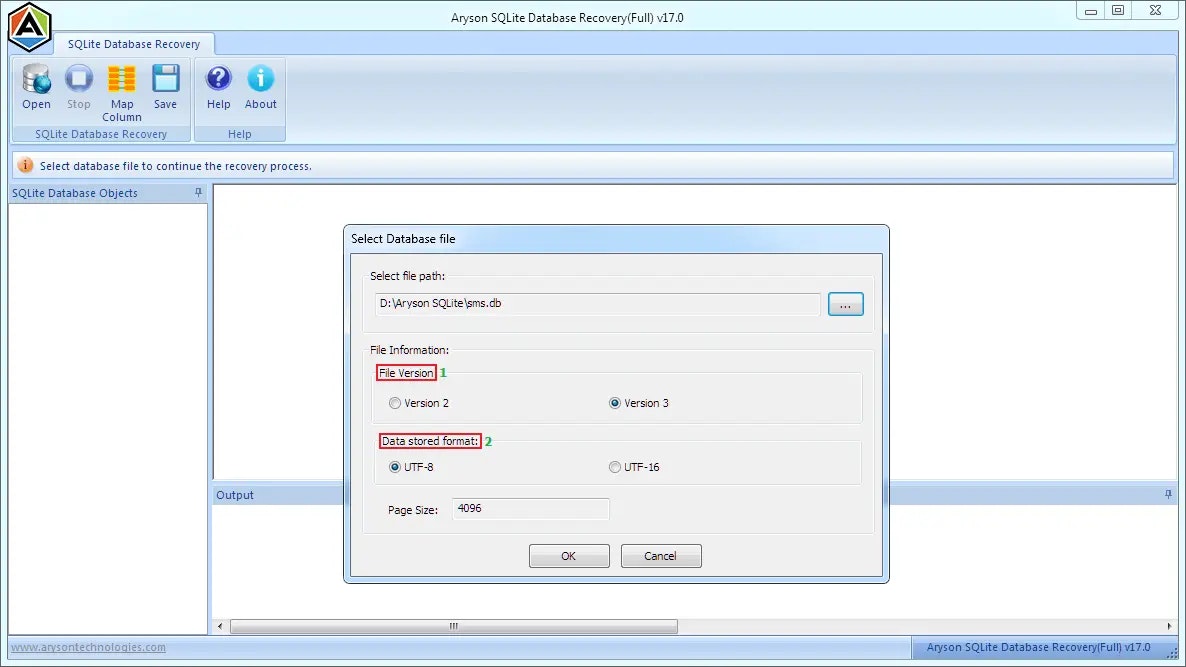Click status bar Aryson version text
The image size is (1186, 667).
tap(1039, 647)
